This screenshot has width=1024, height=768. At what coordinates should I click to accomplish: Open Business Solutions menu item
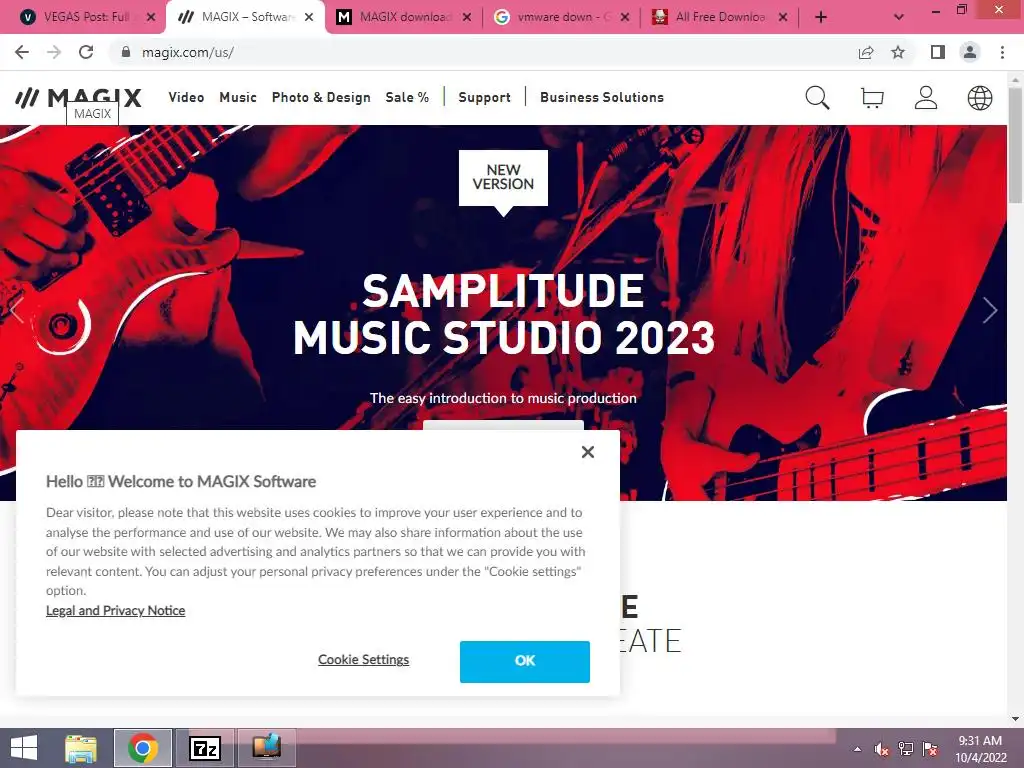601,97
